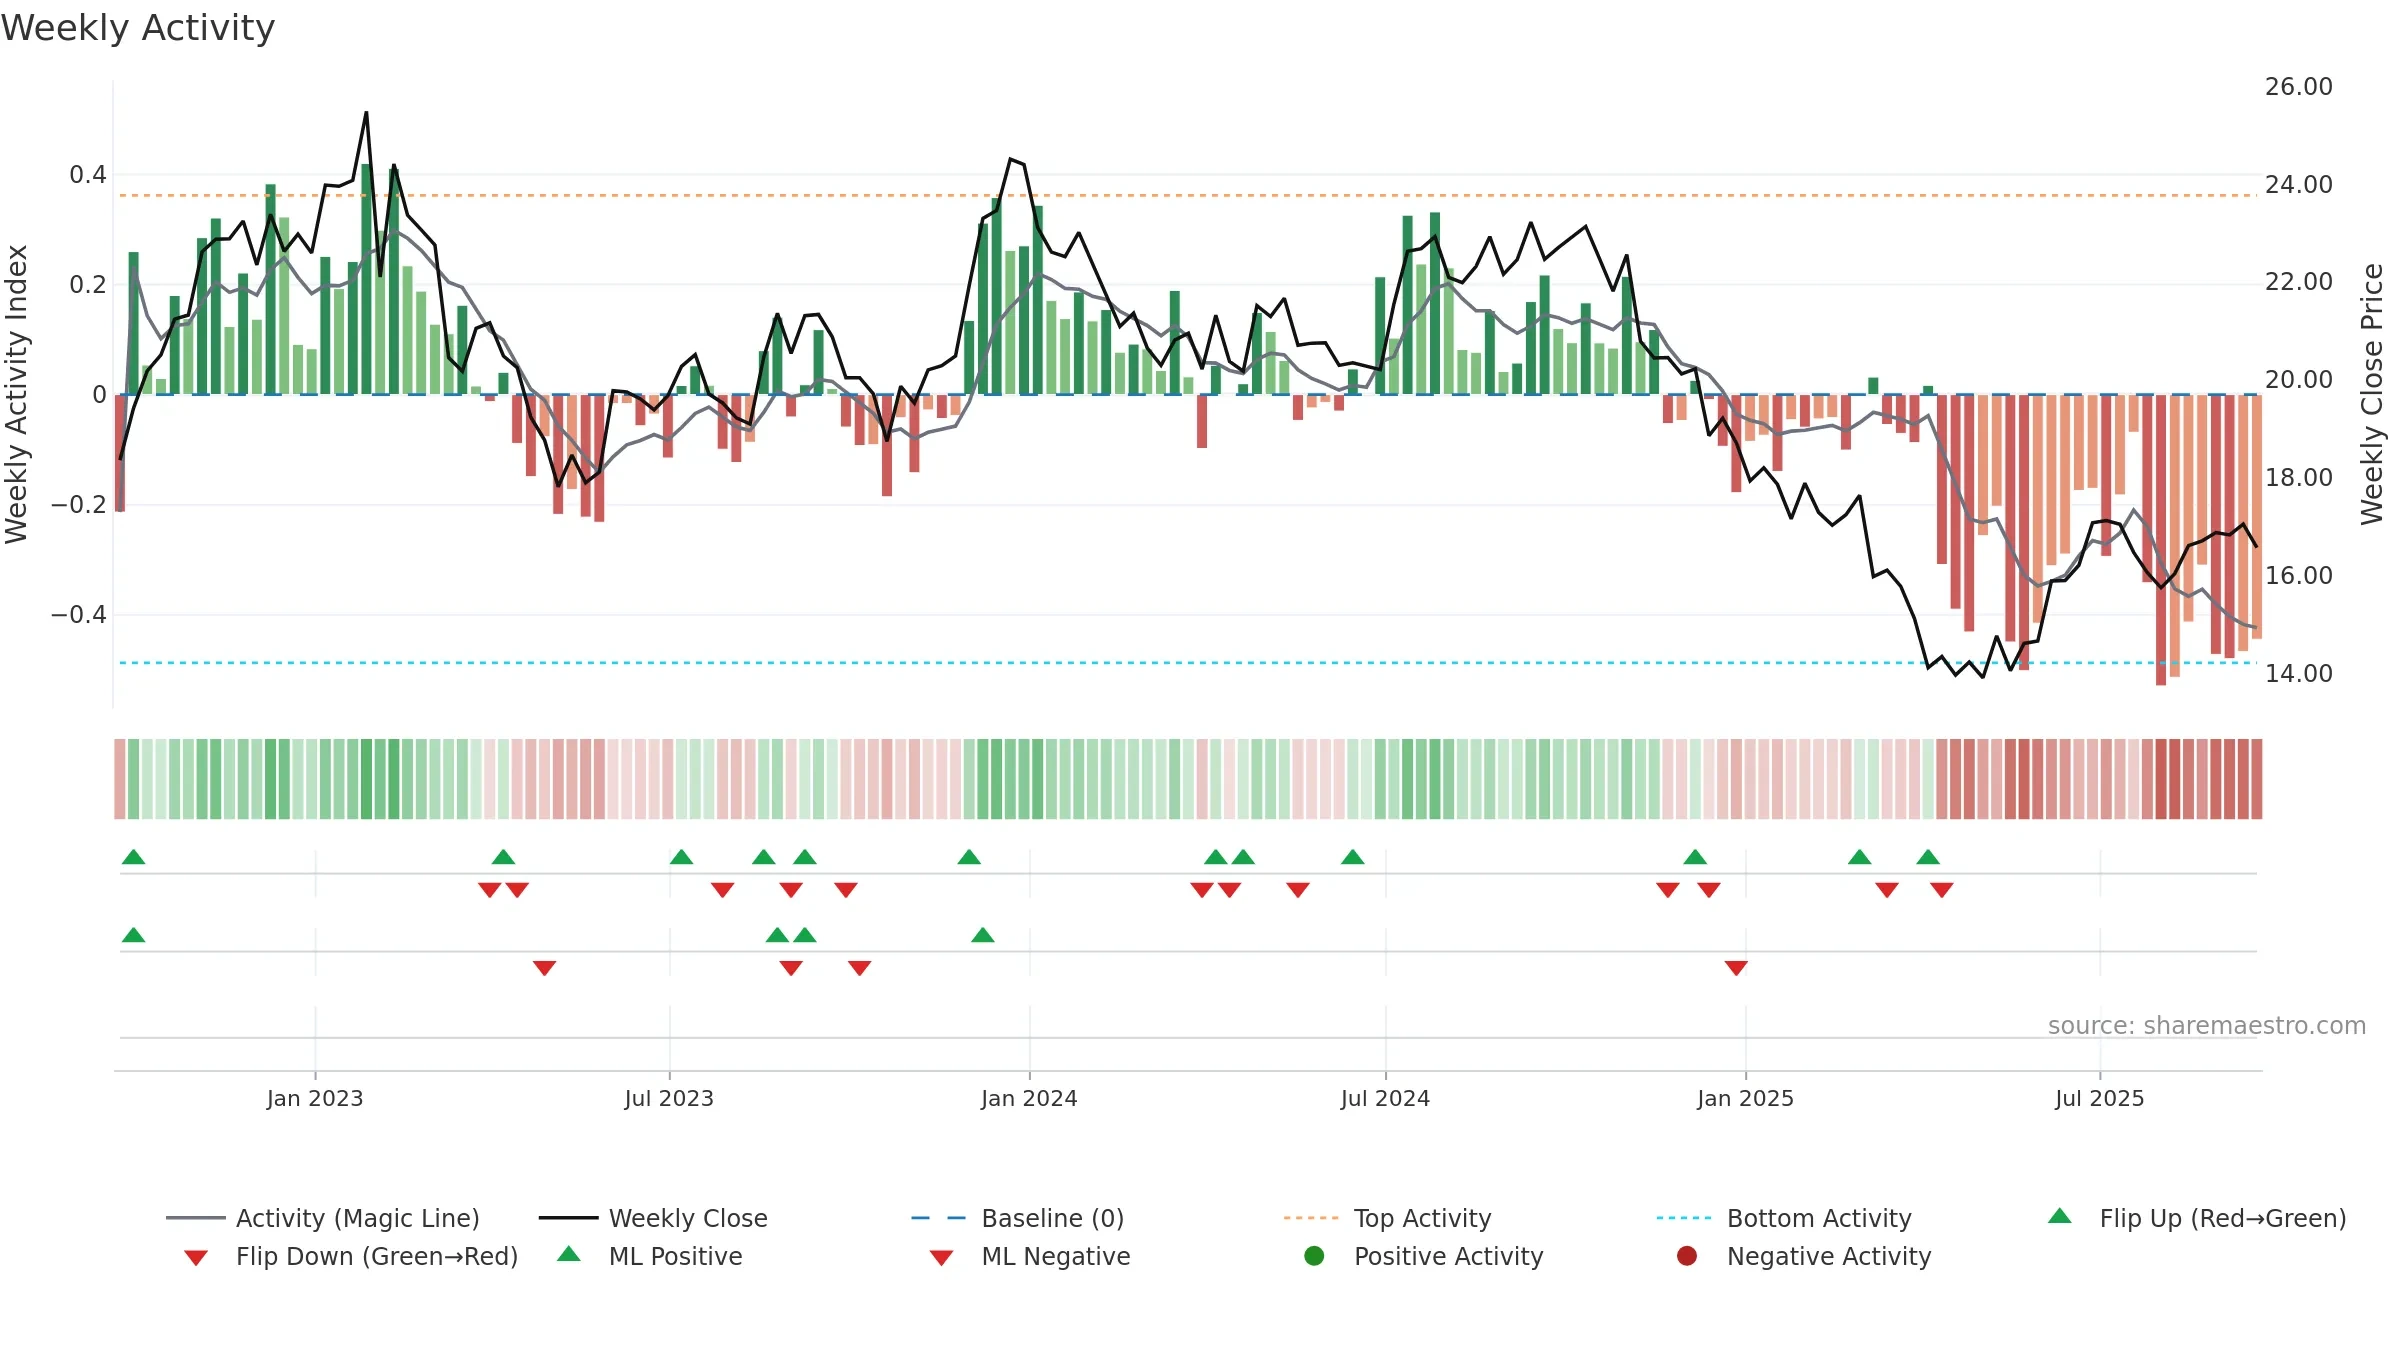This screenshot has height=1350, width=2400.
Task: Click the Negative Activity red circle icon
Action: [x=1687, y=1255]
